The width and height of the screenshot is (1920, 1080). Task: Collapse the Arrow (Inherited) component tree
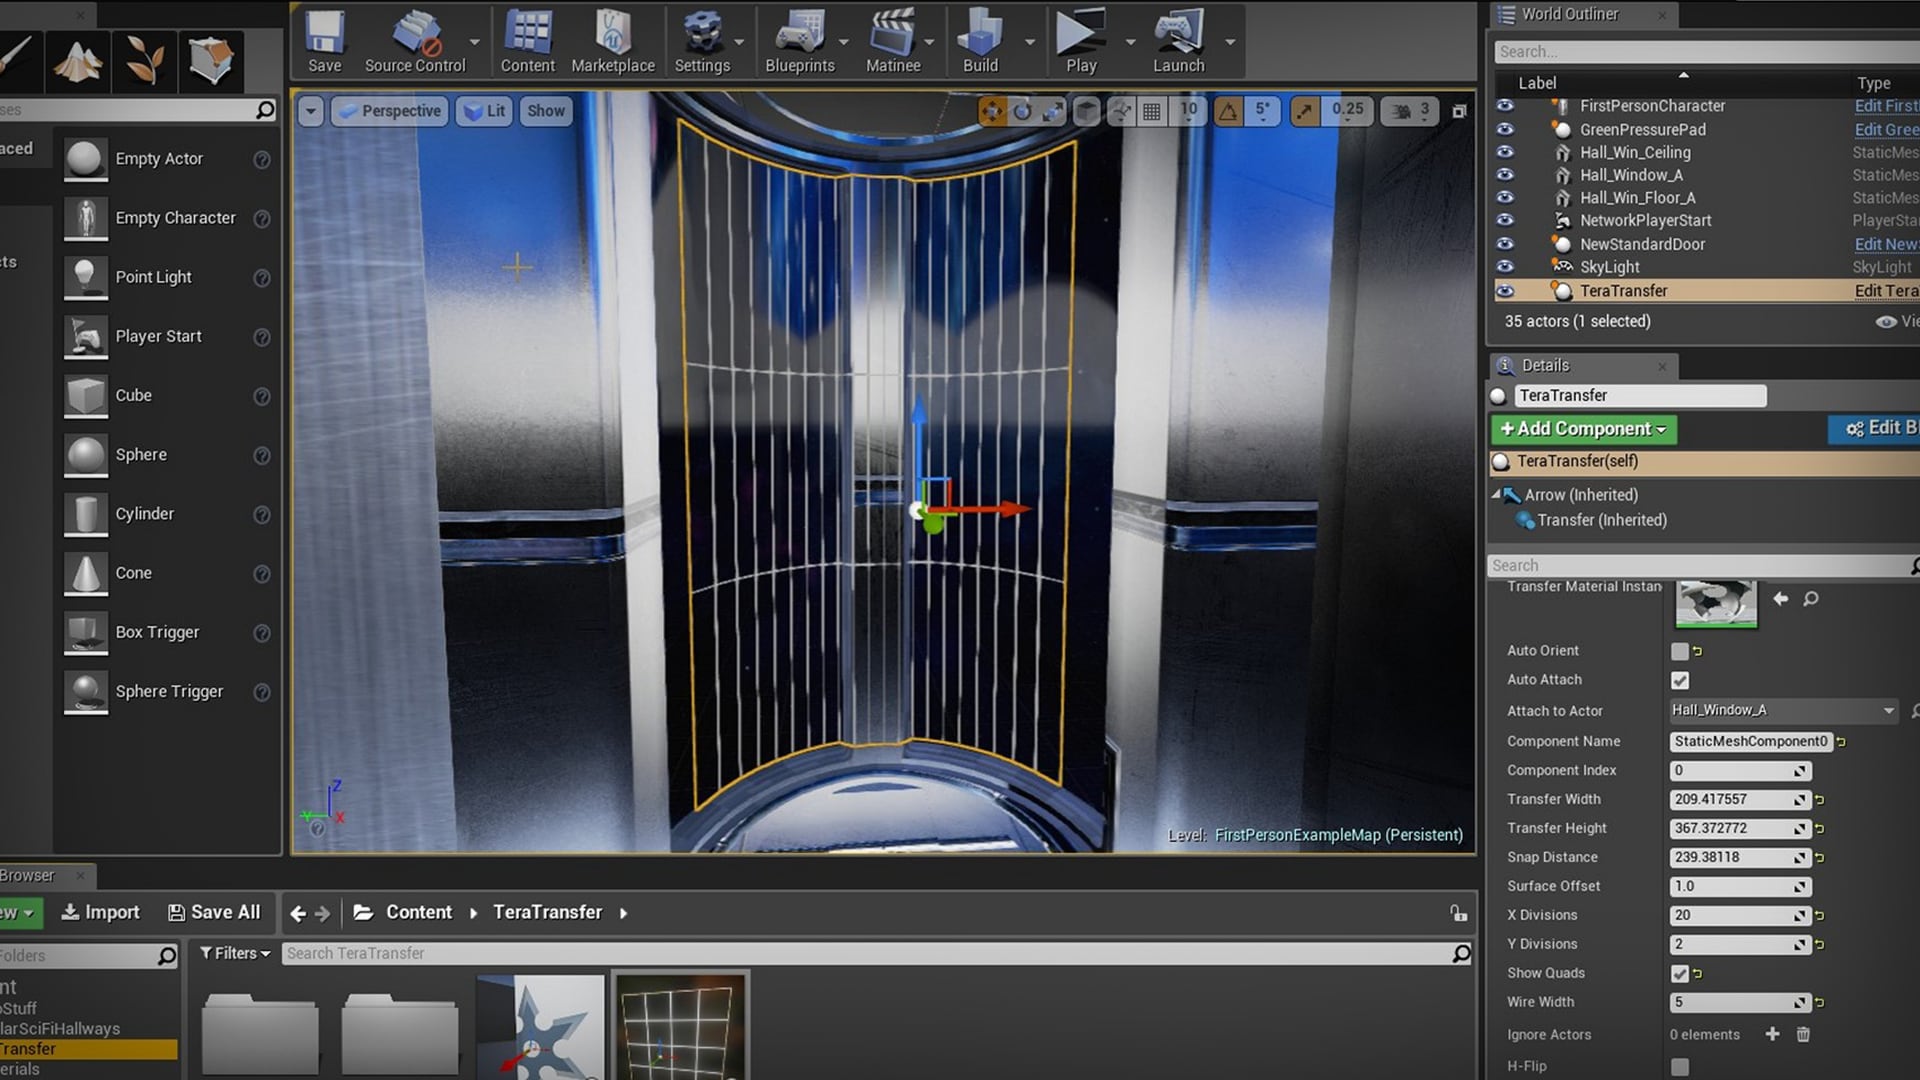1497,494
